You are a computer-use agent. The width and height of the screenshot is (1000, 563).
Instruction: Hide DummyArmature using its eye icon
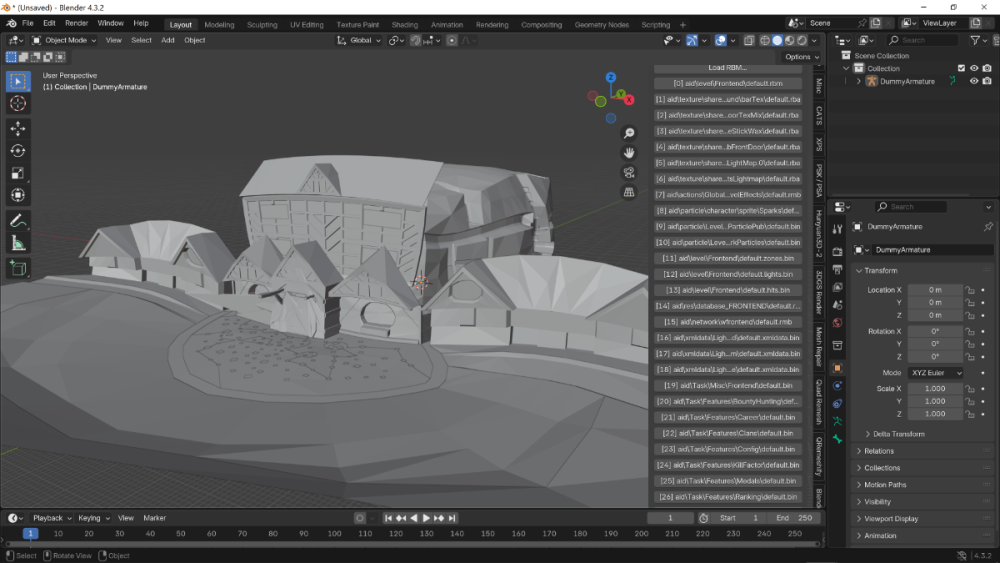974,81
